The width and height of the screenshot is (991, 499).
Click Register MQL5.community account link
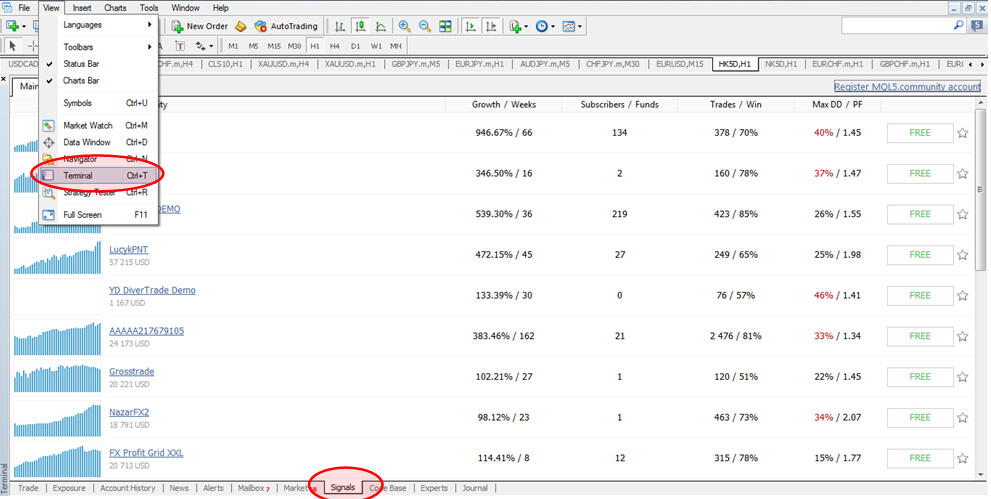pyautogui.click(x=907, y=87)
